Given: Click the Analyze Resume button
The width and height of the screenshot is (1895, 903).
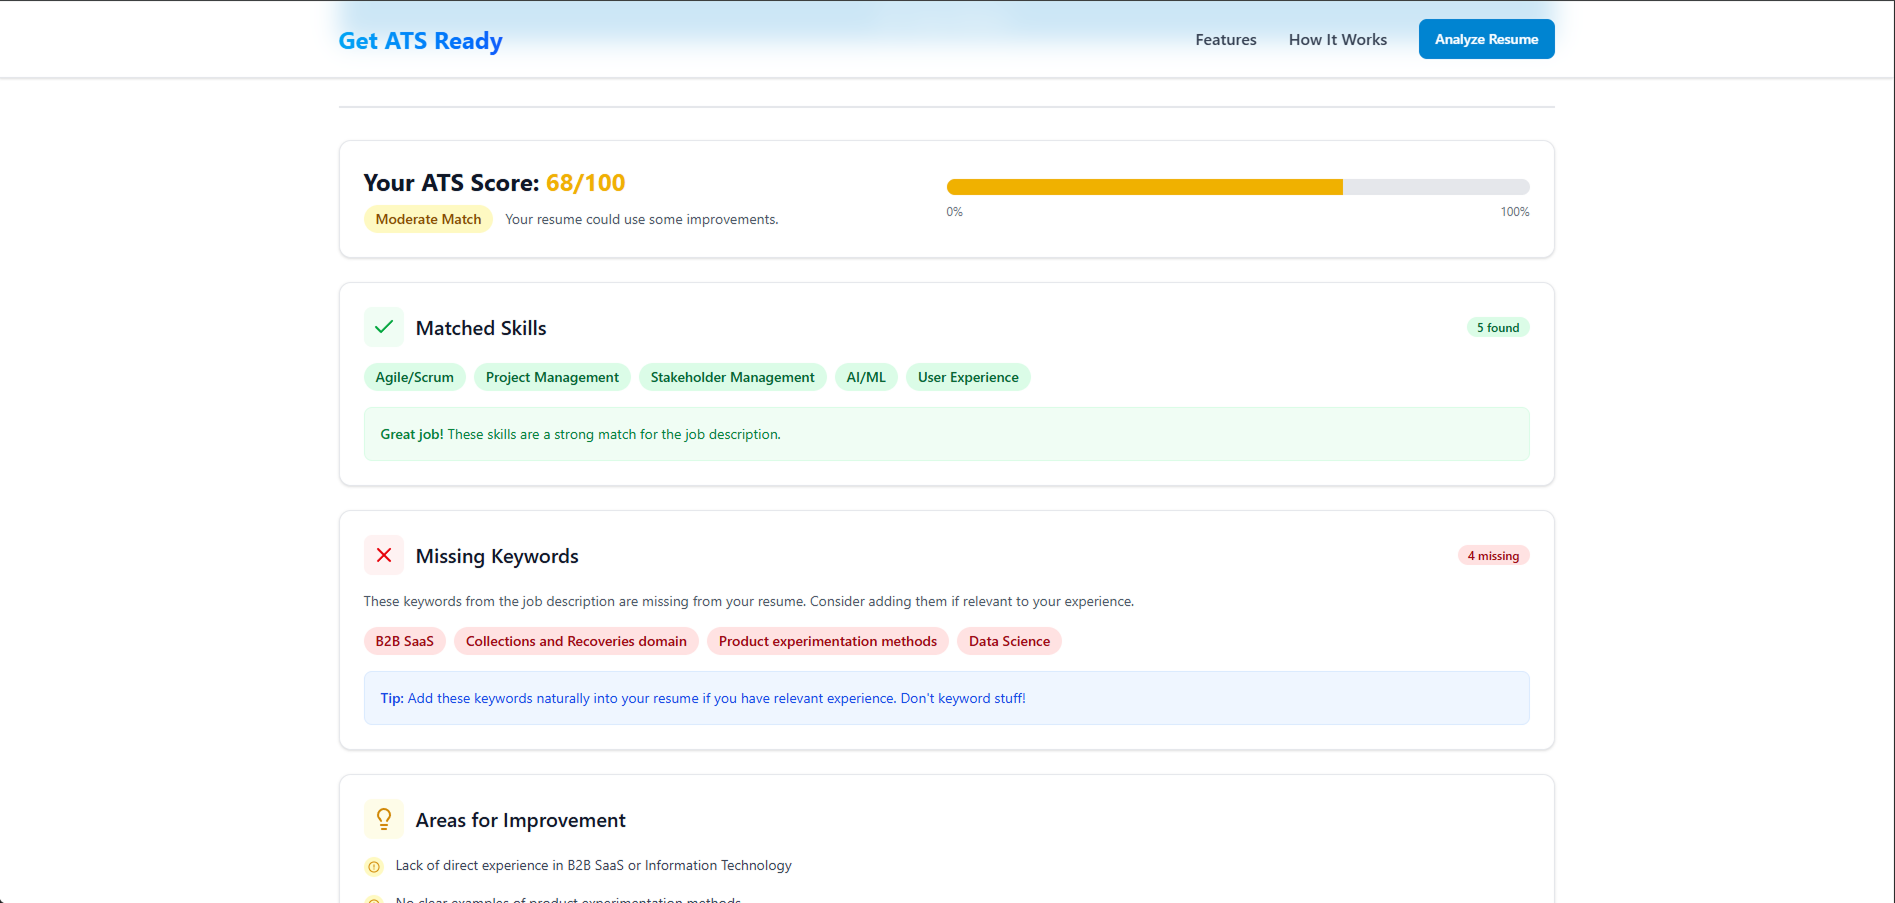Looking at the screenshot, I should pyautogui.click(x=1486, y=39).
